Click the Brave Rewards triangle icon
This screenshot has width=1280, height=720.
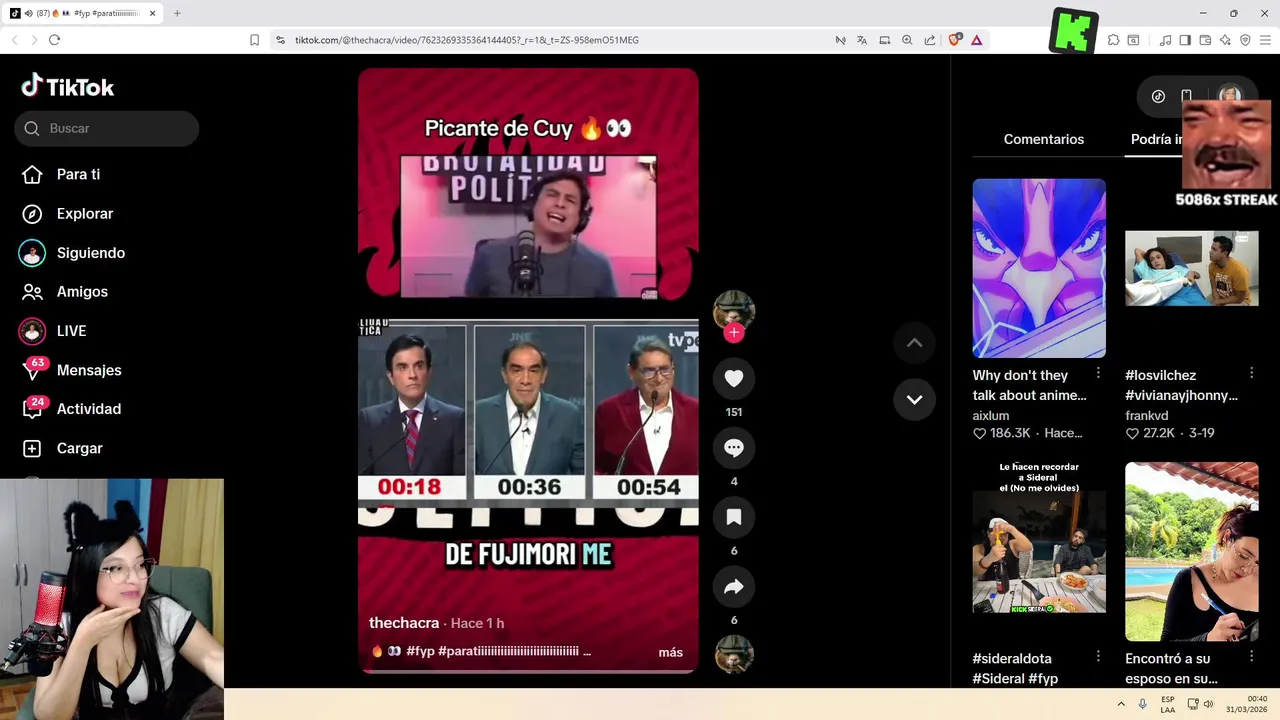pyautogui.click(x=976, y=40)
